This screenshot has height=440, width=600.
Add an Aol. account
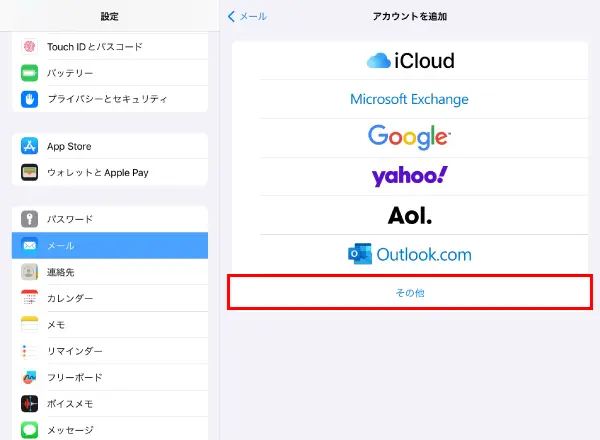point(409,215)
